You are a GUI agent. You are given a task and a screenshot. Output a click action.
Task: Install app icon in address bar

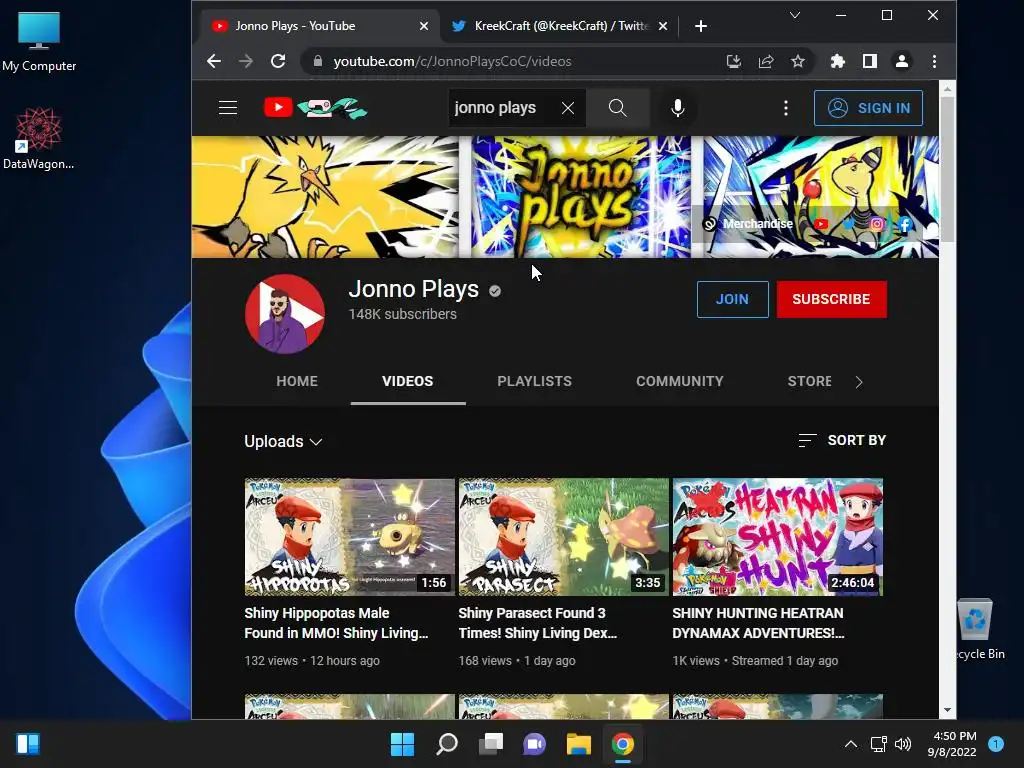tap(733, 61)
